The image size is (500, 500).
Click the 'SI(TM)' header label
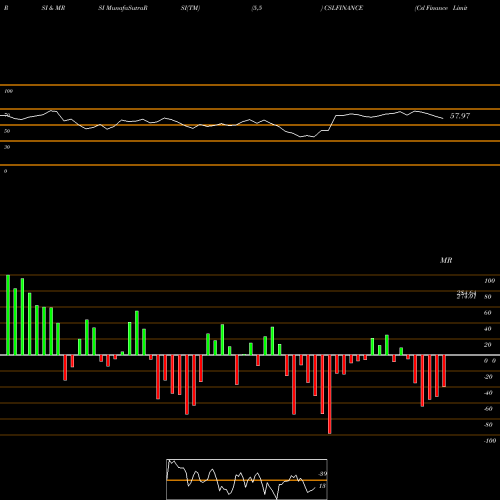coord(190,8)
